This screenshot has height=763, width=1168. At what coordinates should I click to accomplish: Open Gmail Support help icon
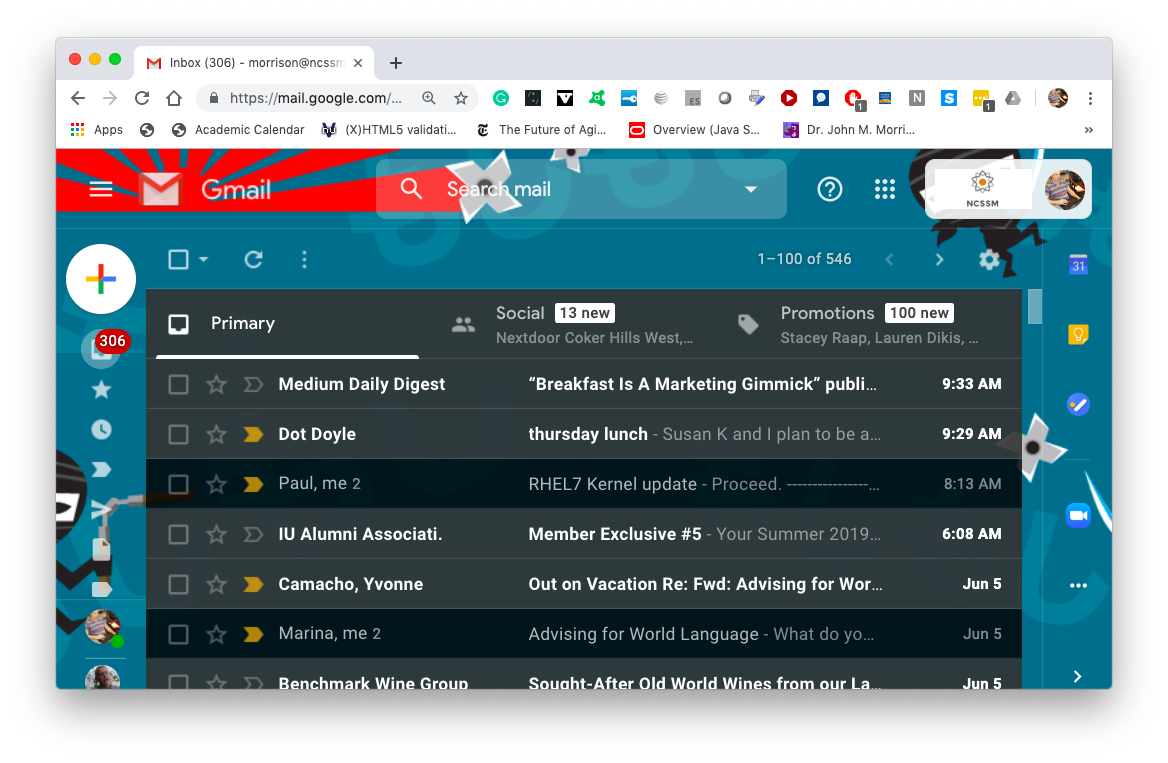[x=829, y=189]
